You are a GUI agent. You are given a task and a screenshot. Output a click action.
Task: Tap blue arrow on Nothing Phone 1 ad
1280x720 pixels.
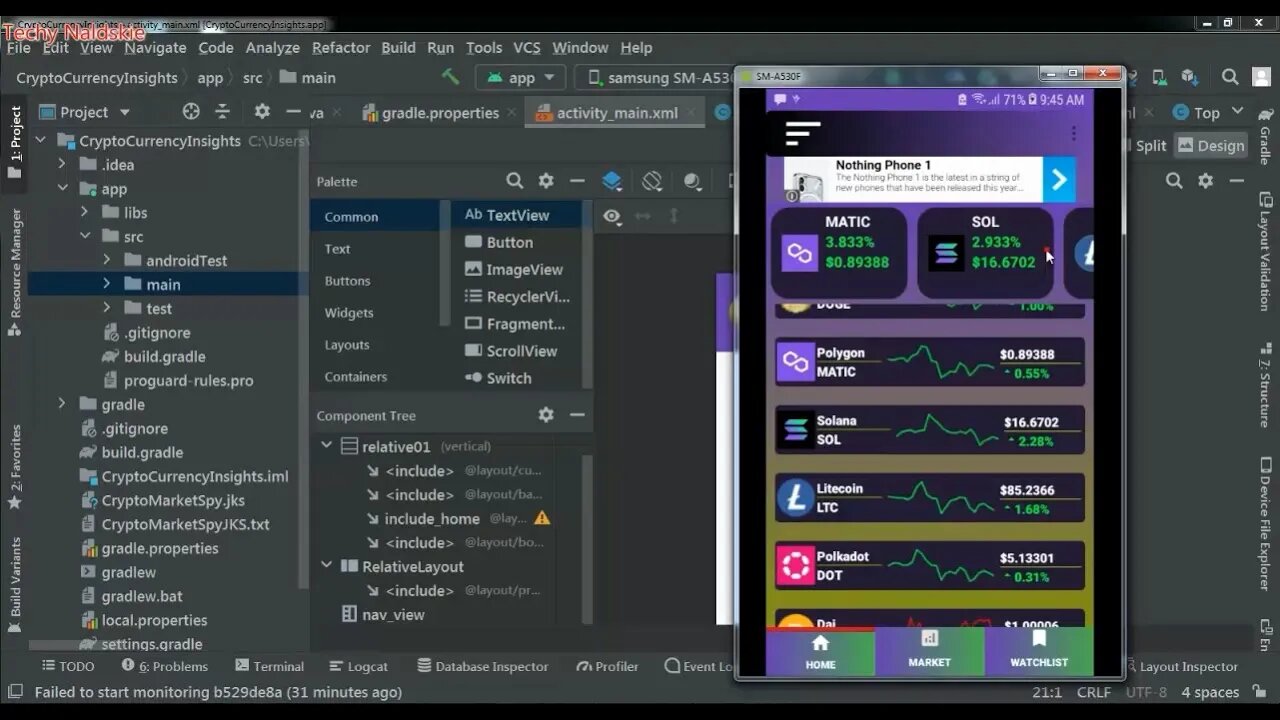1059,180
